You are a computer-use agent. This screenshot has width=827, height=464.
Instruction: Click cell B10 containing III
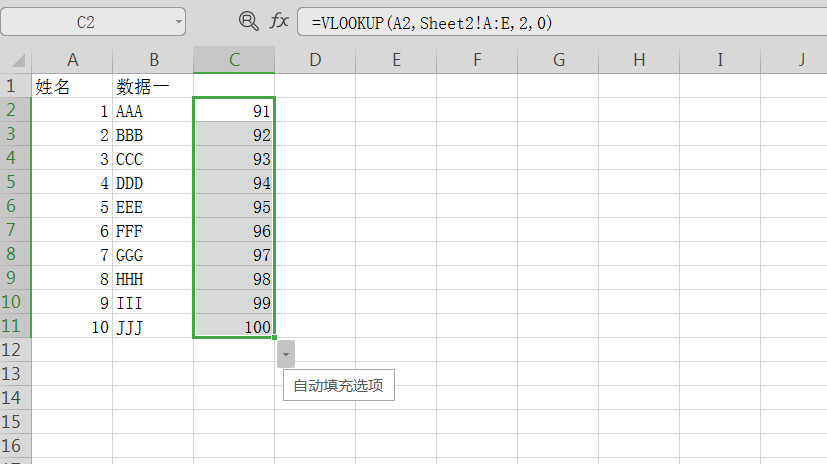(x=153, y=302)
